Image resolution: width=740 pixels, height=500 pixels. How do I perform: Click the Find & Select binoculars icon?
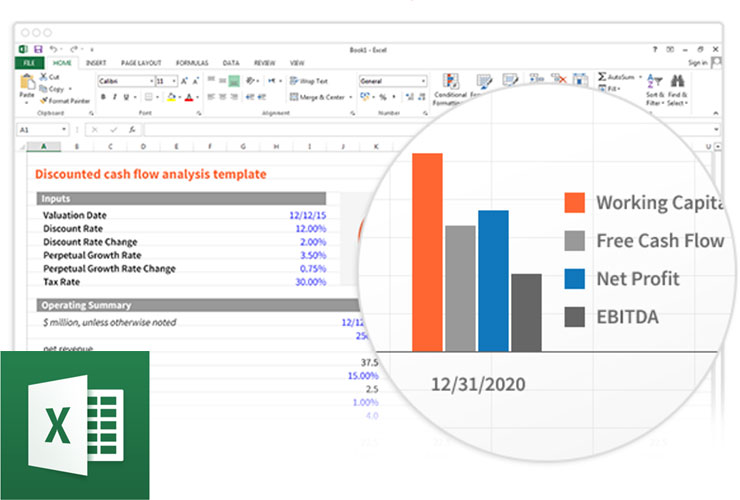[678, 90]
